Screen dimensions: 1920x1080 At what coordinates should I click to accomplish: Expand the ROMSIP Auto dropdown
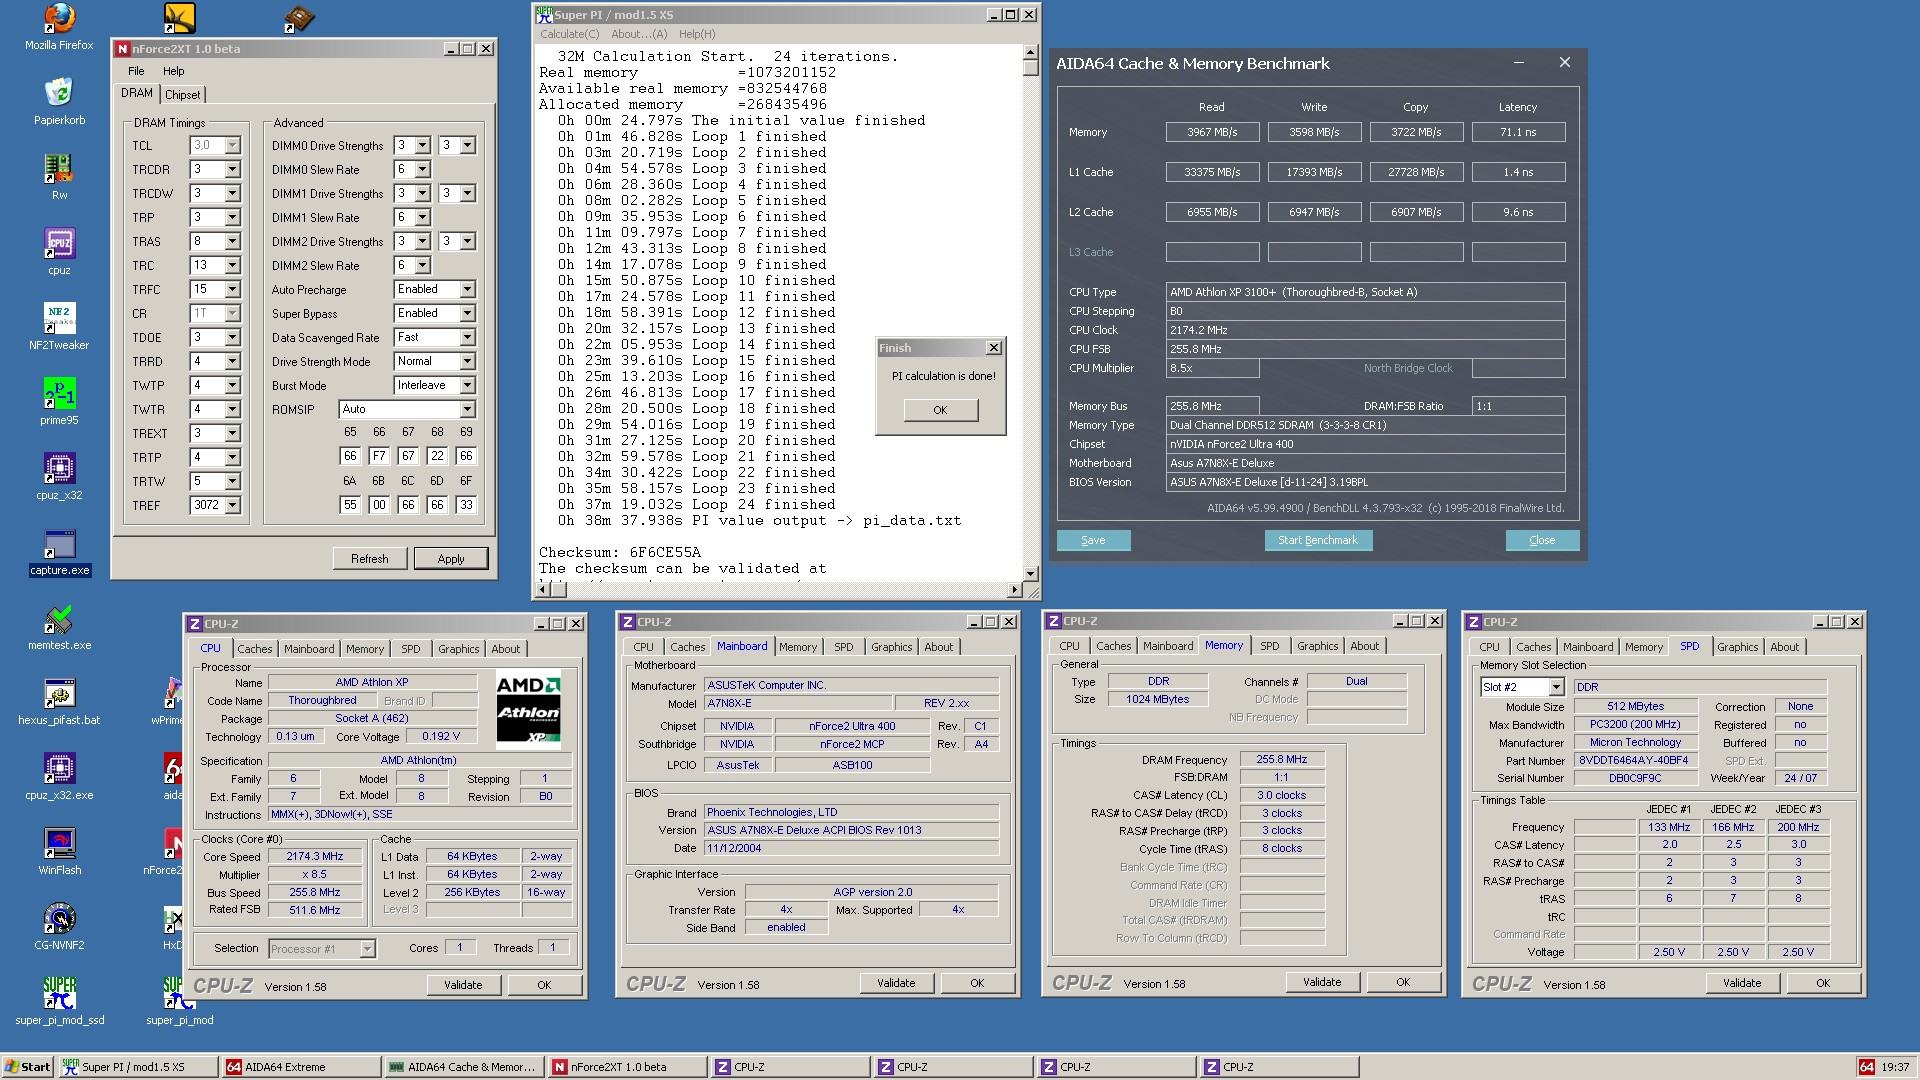(467, 410)
